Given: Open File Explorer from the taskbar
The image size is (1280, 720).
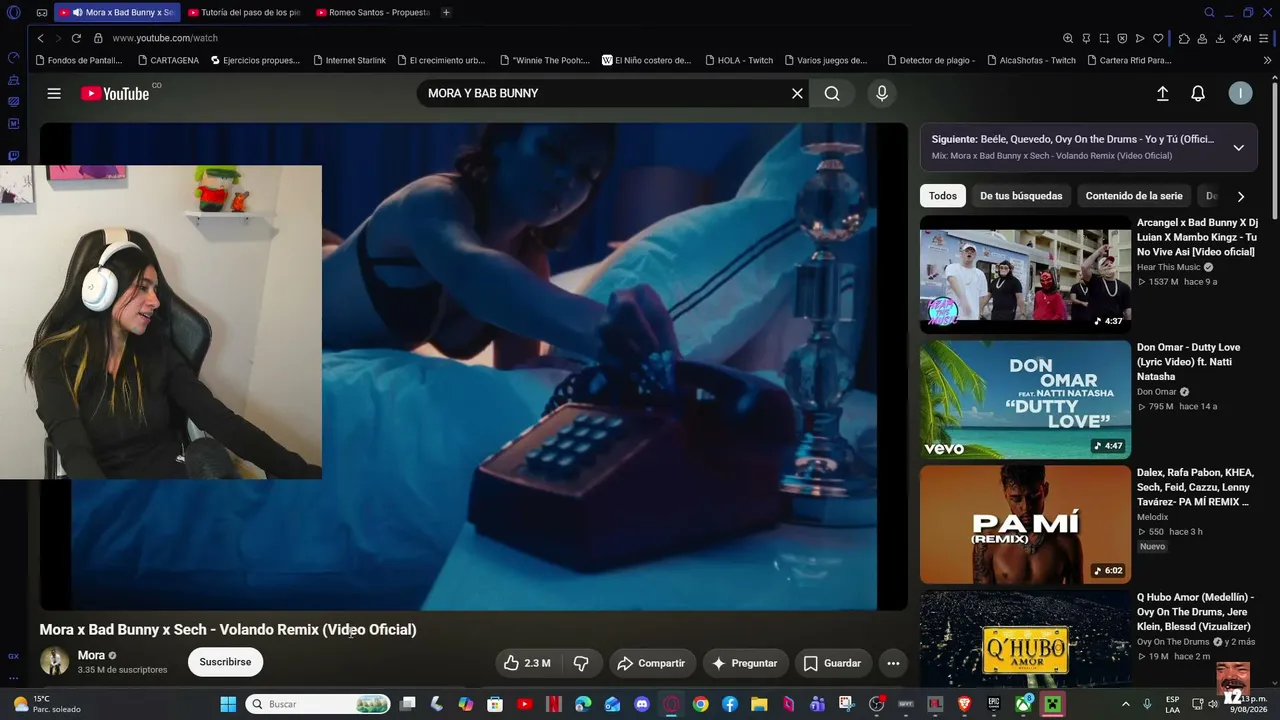Looking at the screenshot, I should pyautogui.click(x=759, y=704).
